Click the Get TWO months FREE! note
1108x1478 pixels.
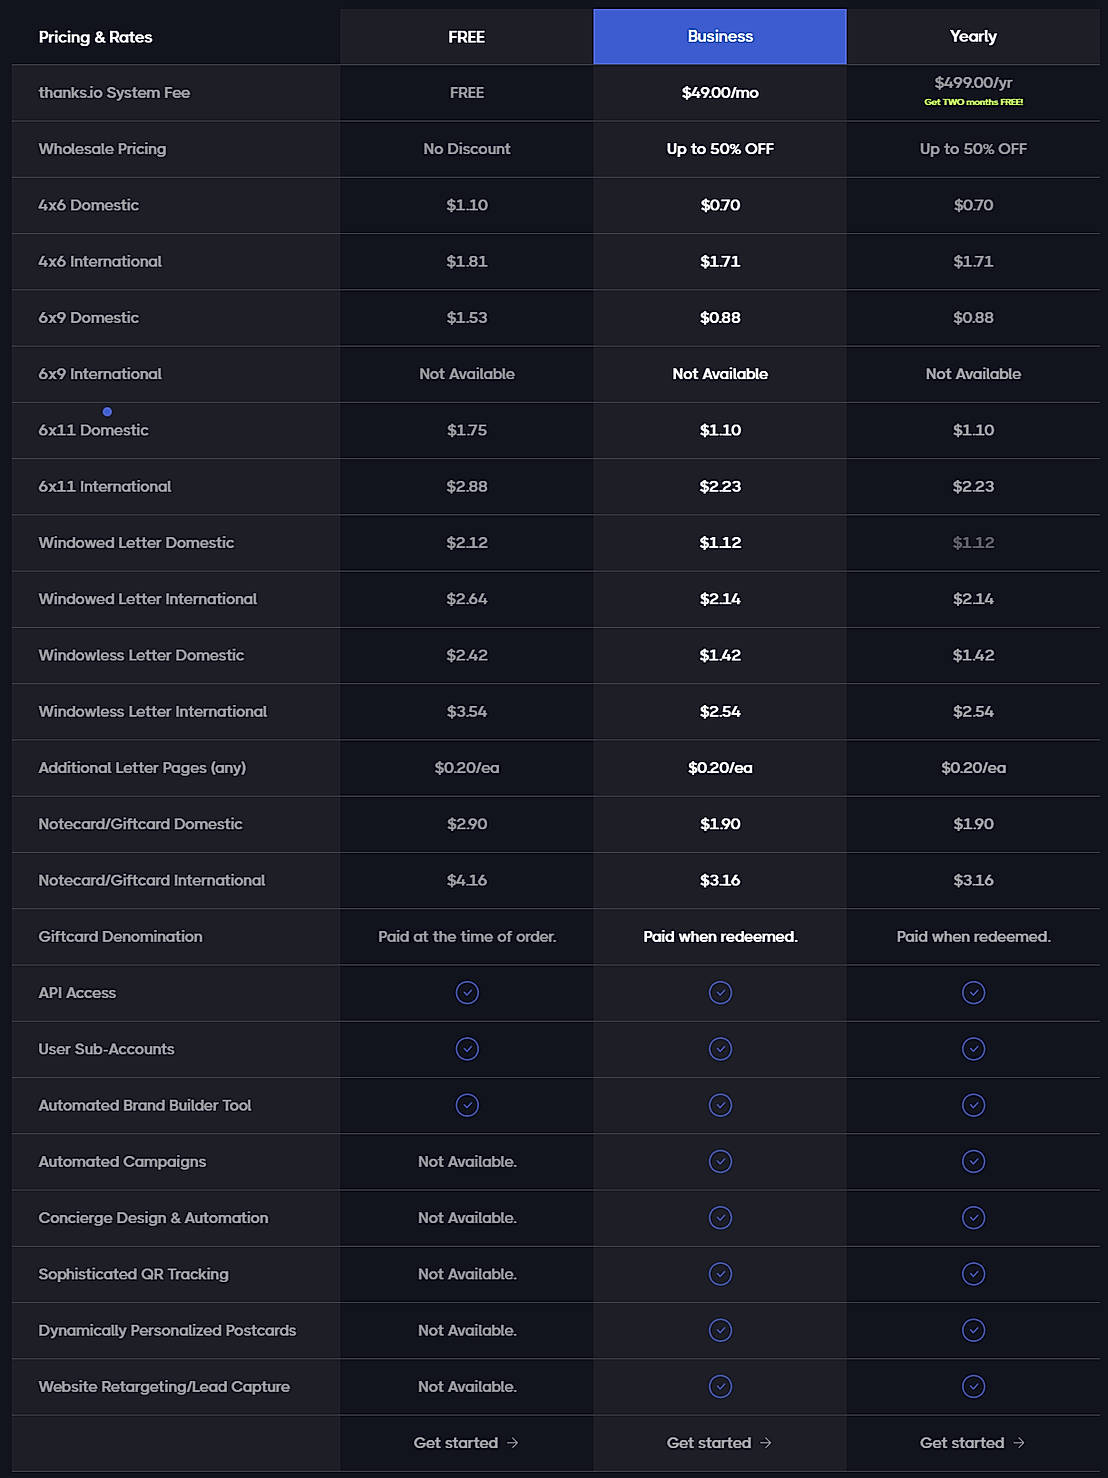[x=973, y=102]
